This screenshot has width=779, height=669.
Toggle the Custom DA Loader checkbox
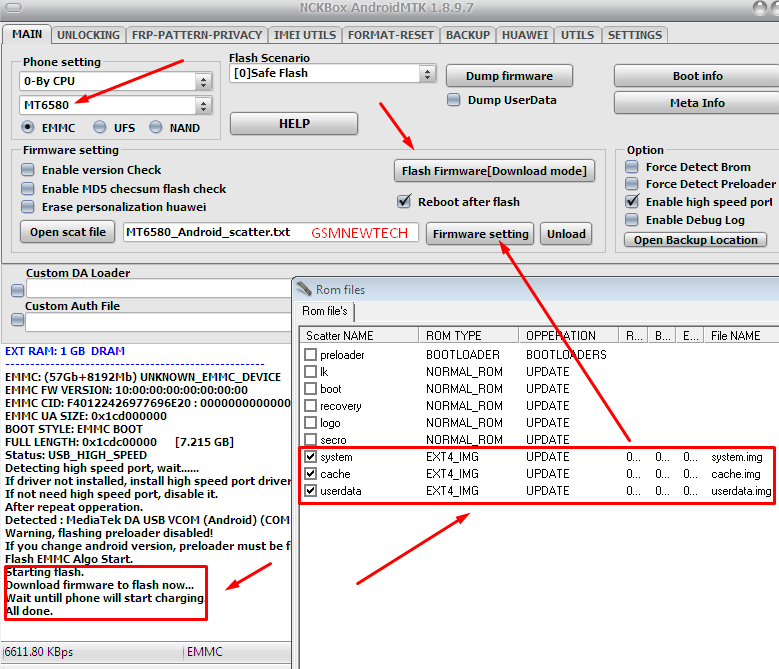point(17,290)
